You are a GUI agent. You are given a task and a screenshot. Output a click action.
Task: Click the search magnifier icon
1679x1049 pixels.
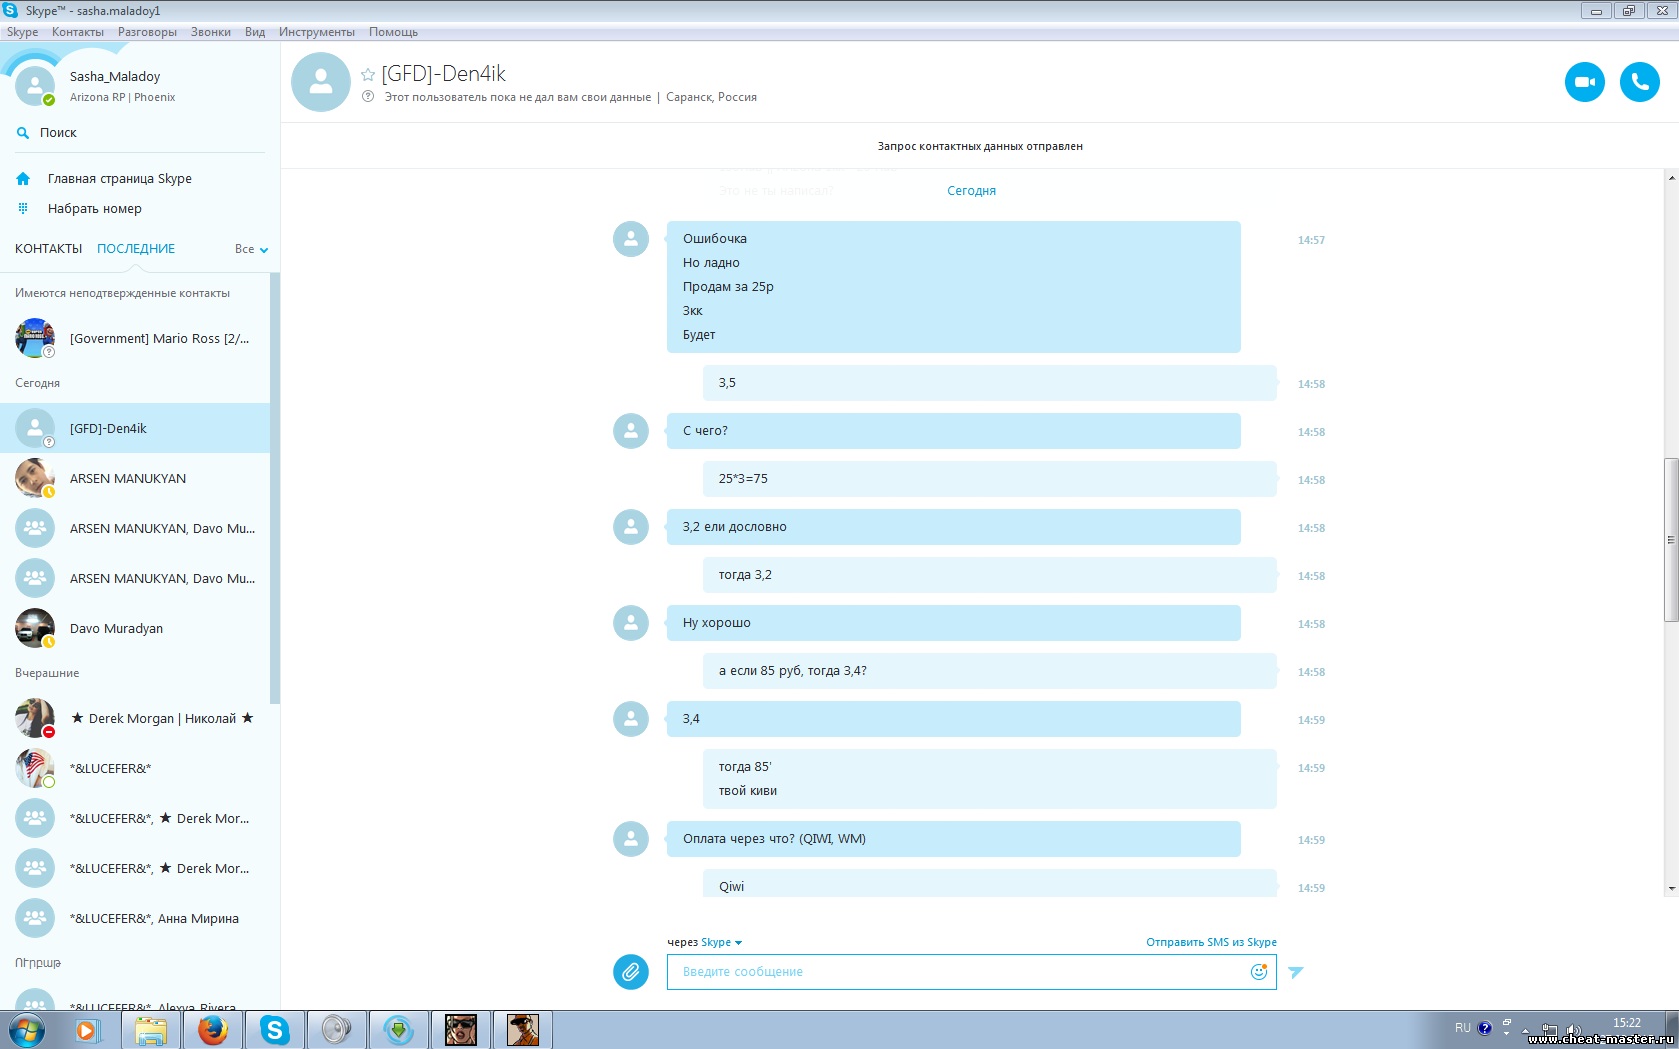tap(23, 133)
